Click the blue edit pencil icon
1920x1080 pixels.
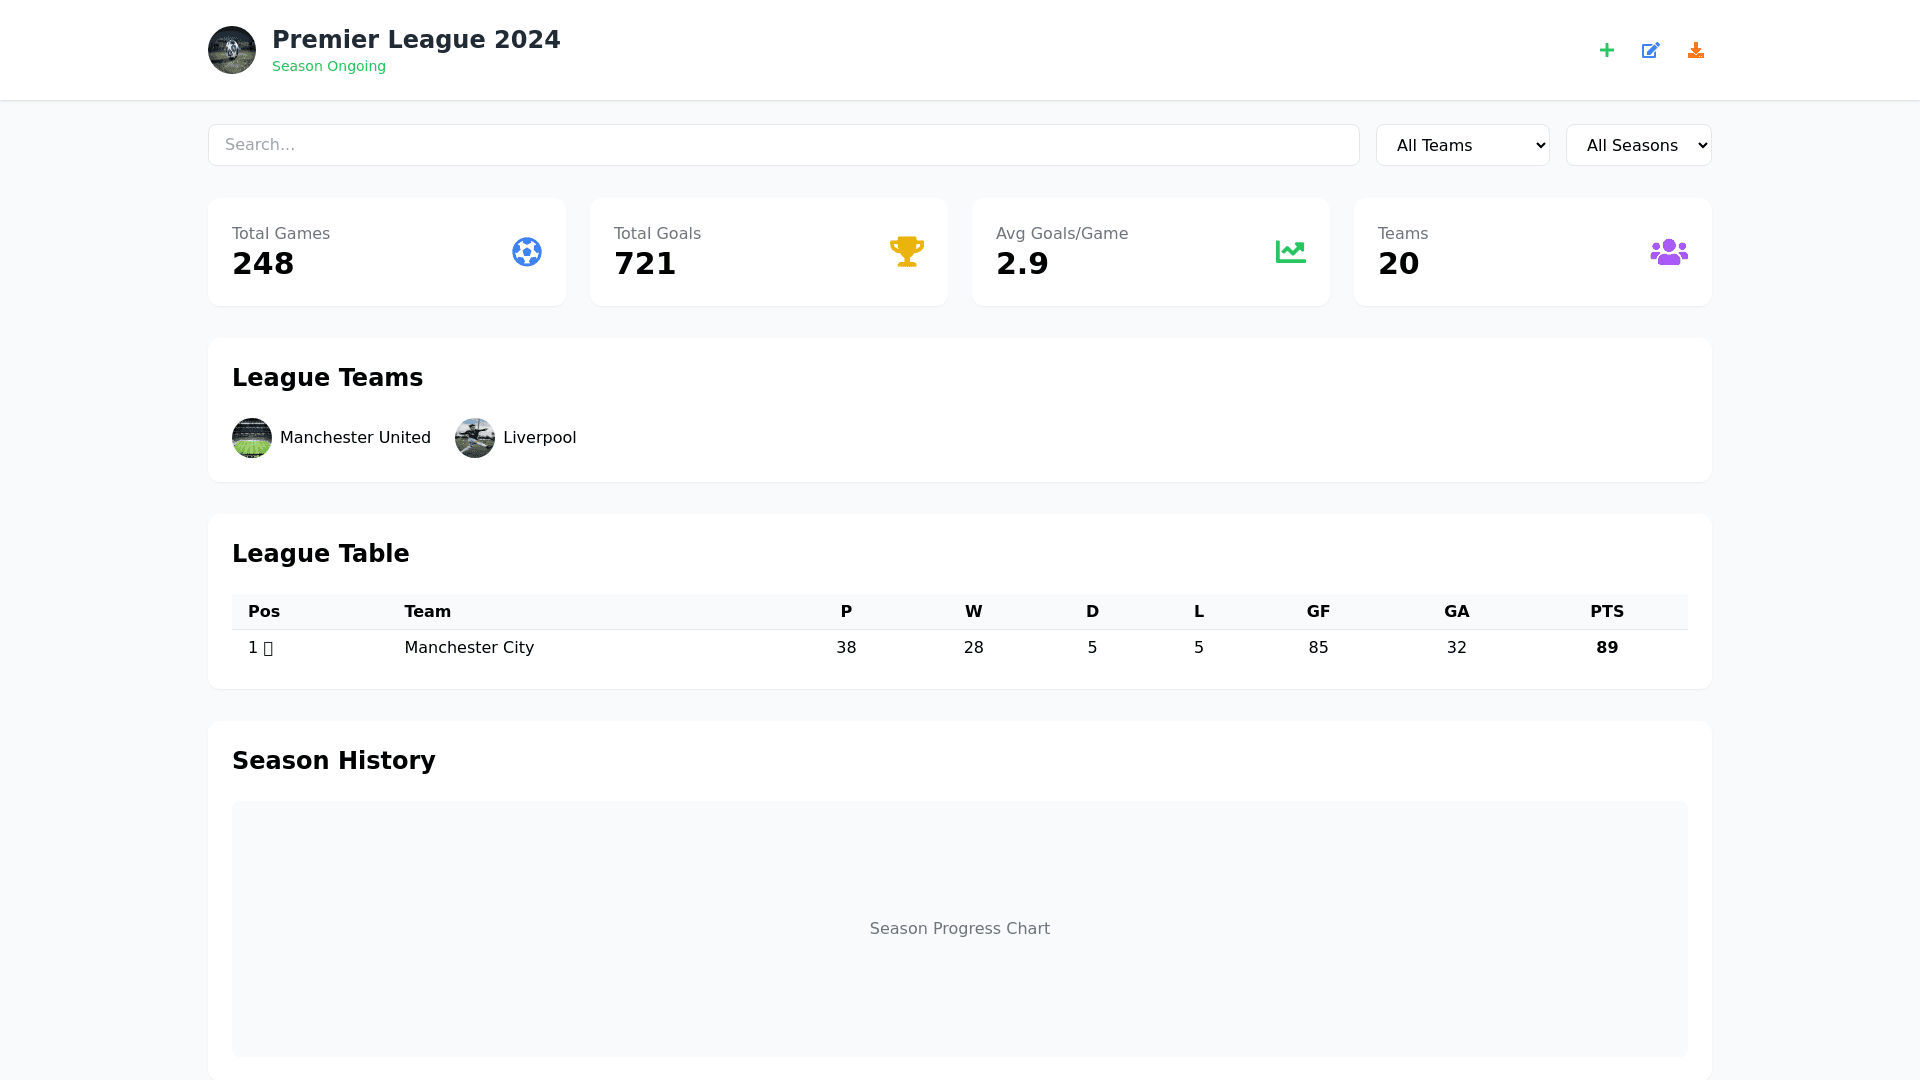click(1651, 50)
